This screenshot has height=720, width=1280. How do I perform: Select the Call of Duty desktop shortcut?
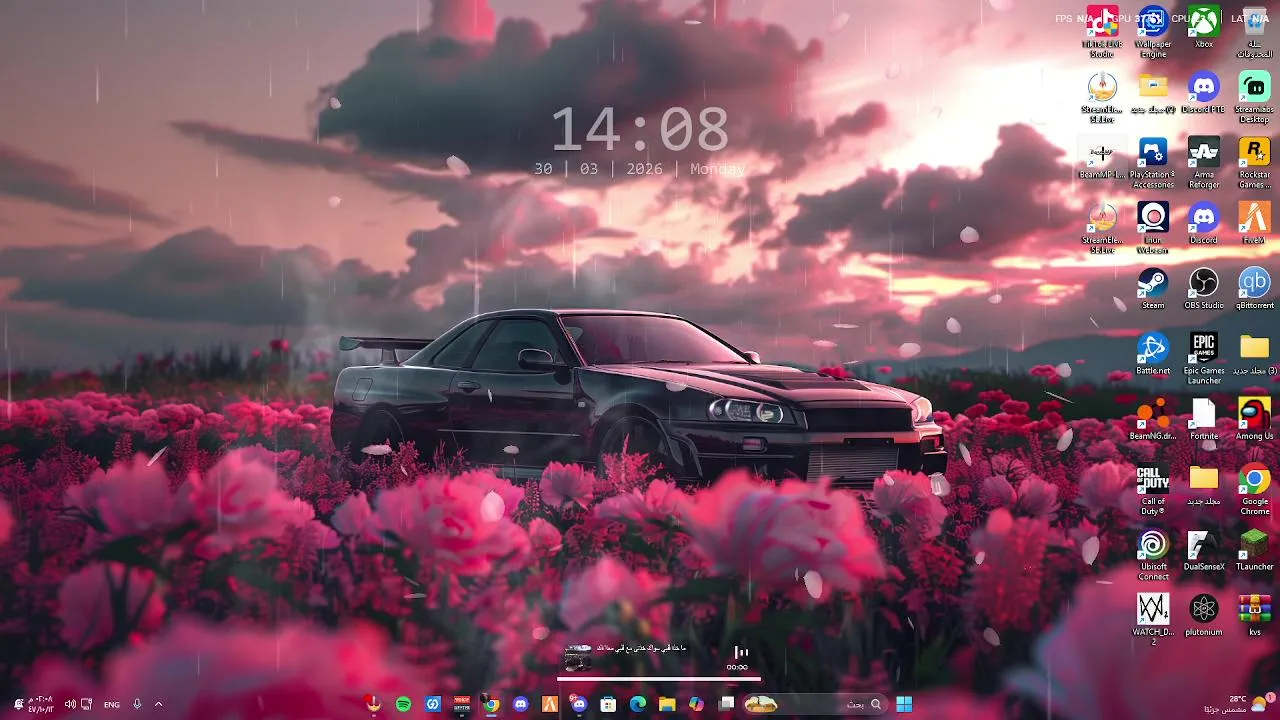click(1153, 489)
